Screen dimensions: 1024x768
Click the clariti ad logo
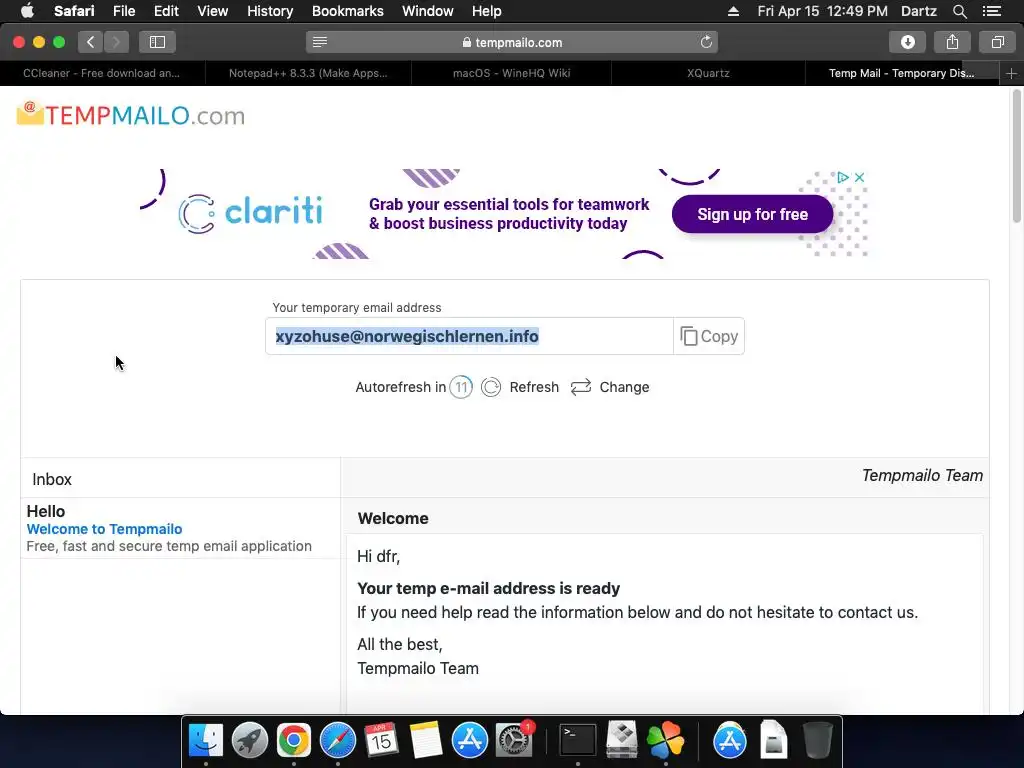coord(250,213)
